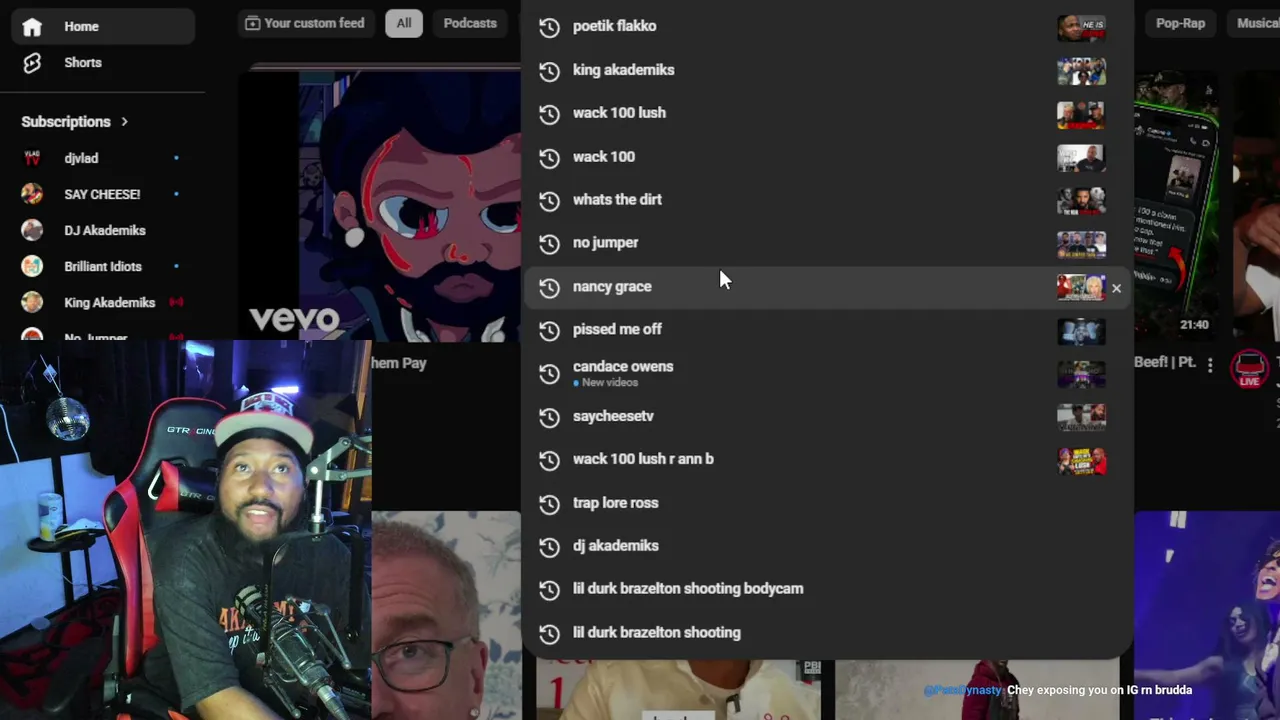The width and height of the screenshot is (1280, 720).
Task: Click history icon beside wack 100 lush r ann b
Action: point(549,460)
